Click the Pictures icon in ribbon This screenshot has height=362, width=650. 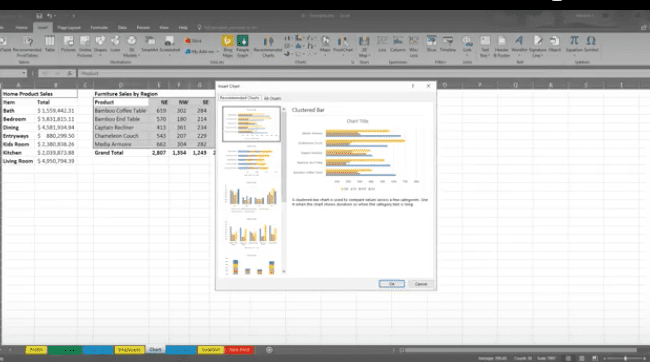click(68, 44)
